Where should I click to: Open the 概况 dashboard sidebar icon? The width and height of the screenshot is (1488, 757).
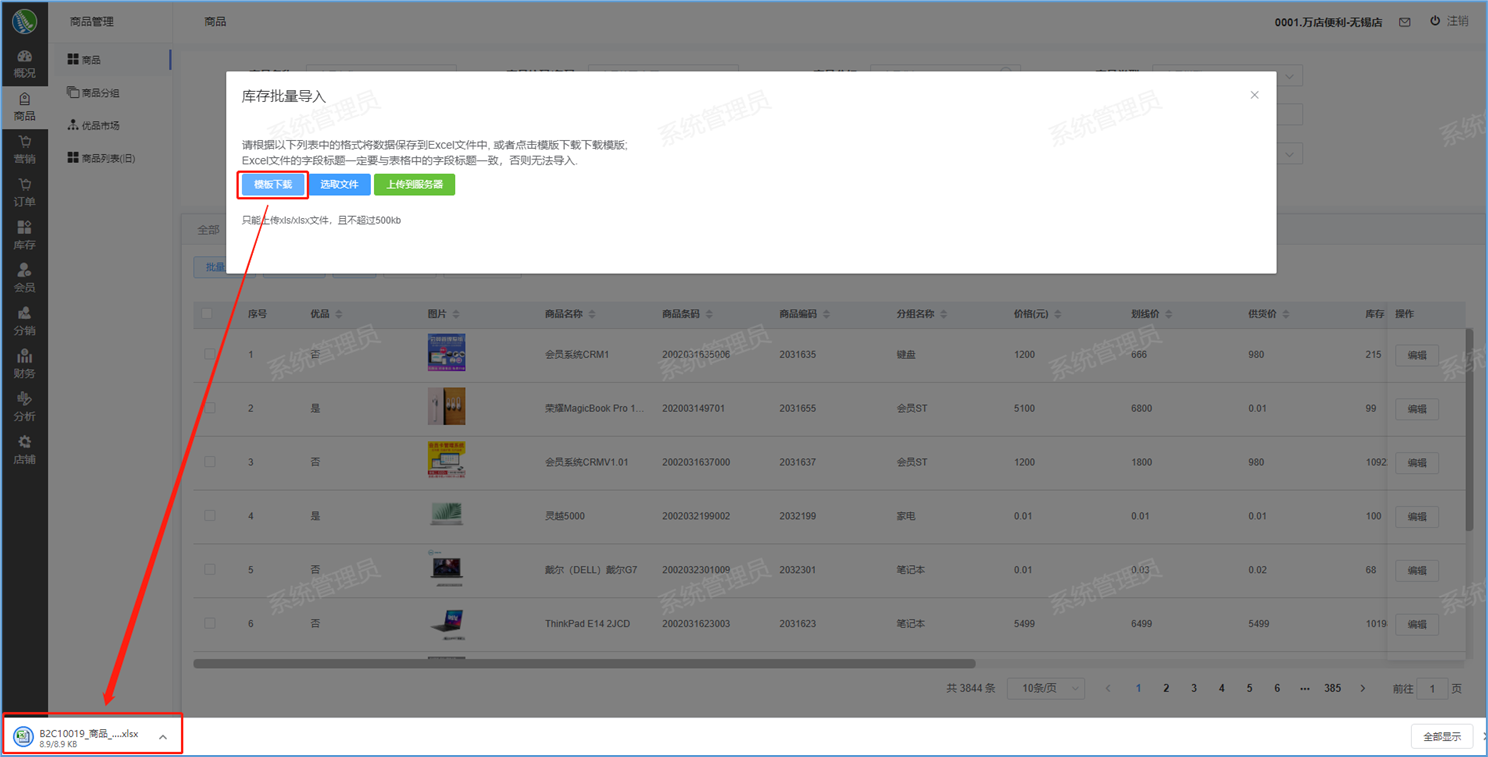[x=24, y=64]
